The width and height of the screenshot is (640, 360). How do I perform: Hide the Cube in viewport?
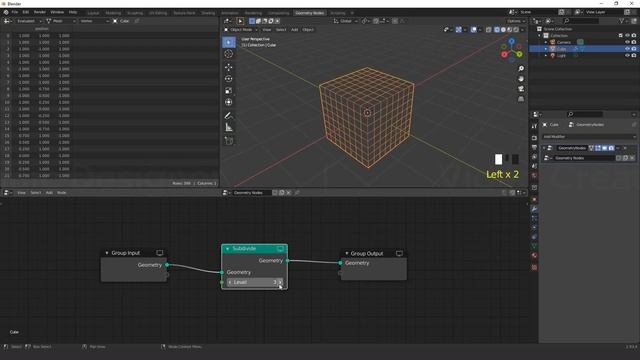click(x=627, y=49)
